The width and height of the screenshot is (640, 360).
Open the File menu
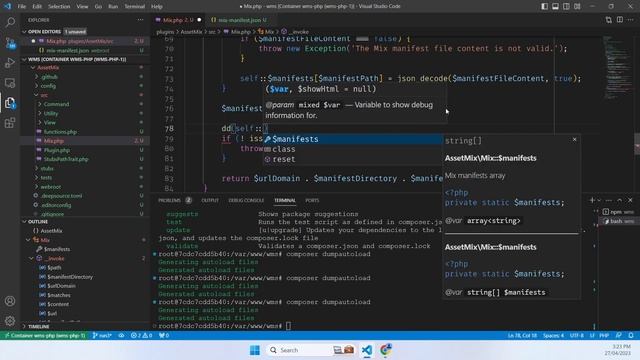point(22,6)
